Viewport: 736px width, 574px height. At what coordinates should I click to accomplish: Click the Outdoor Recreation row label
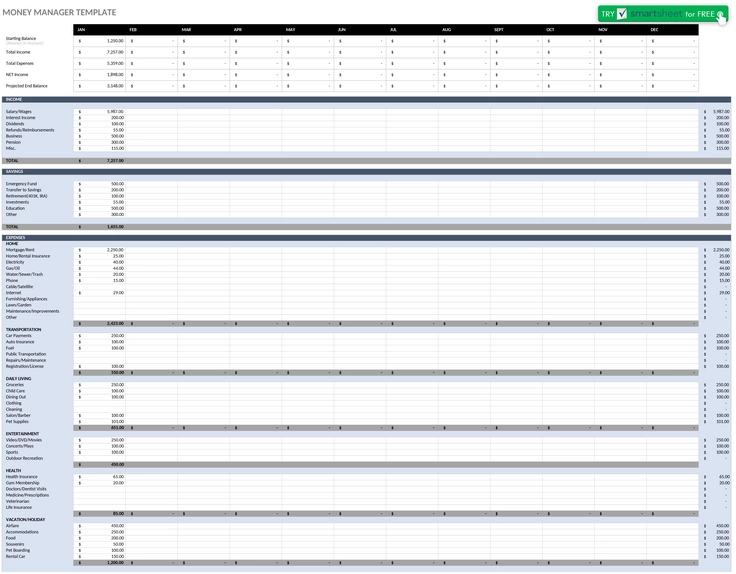point(24,459)
